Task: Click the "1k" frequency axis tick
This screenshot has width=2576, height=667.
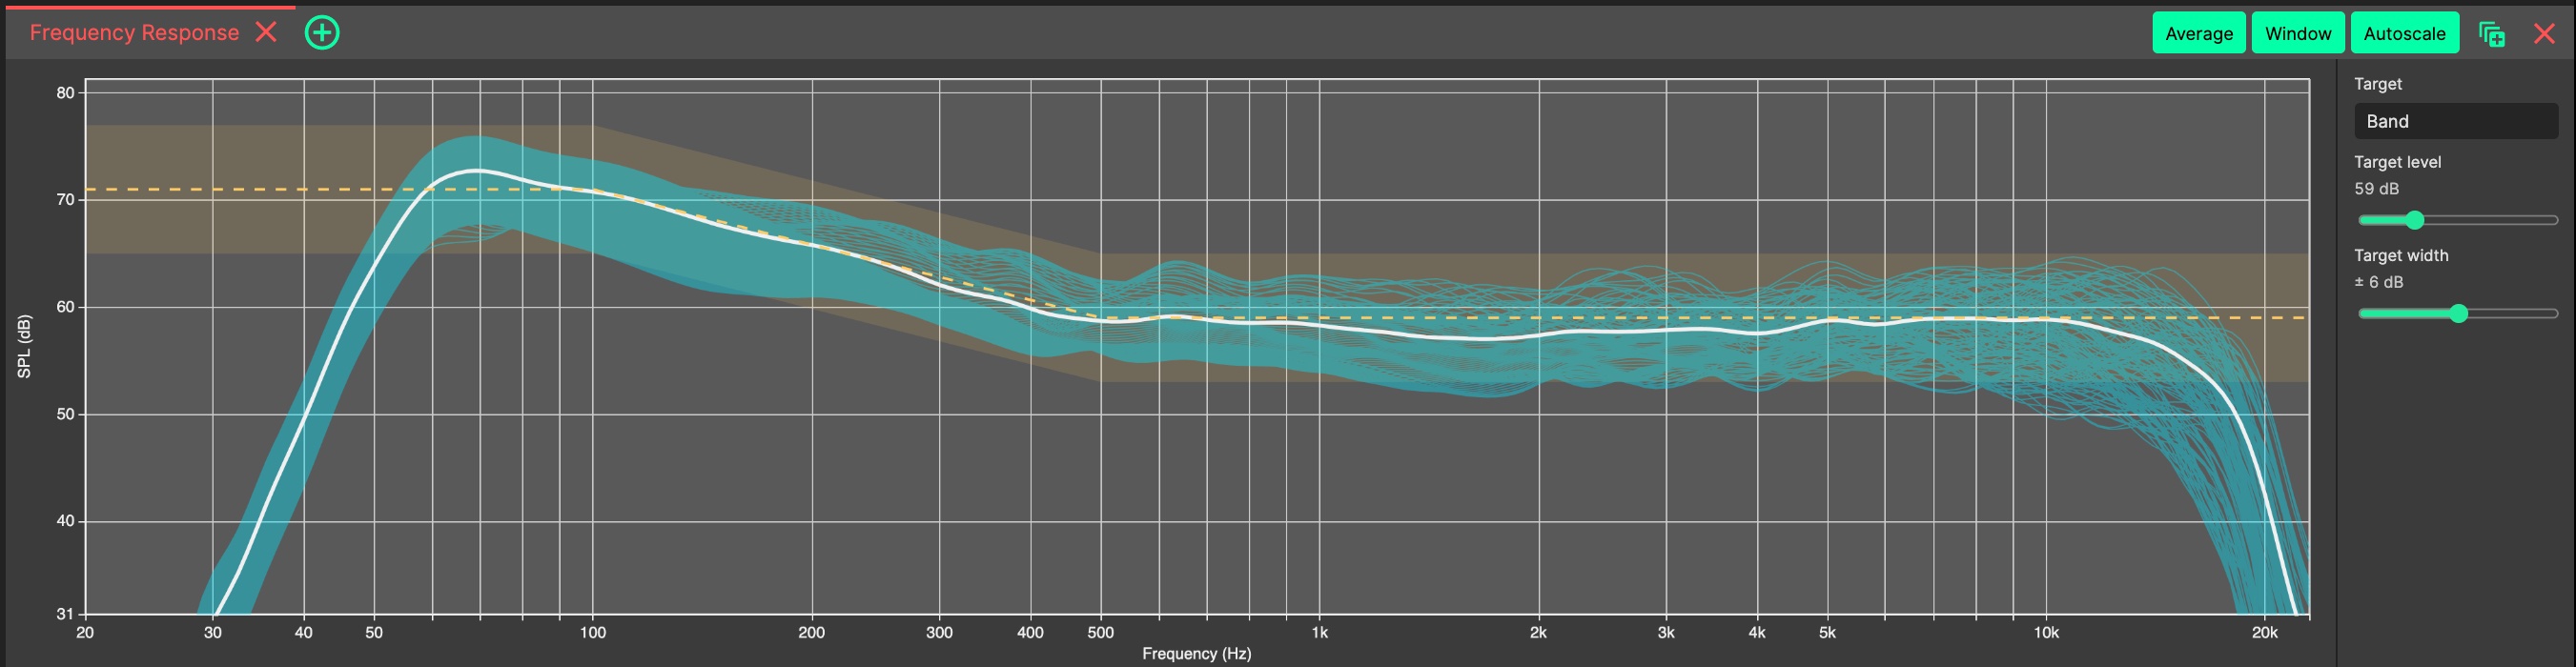Action: [x=1319, y=632]
